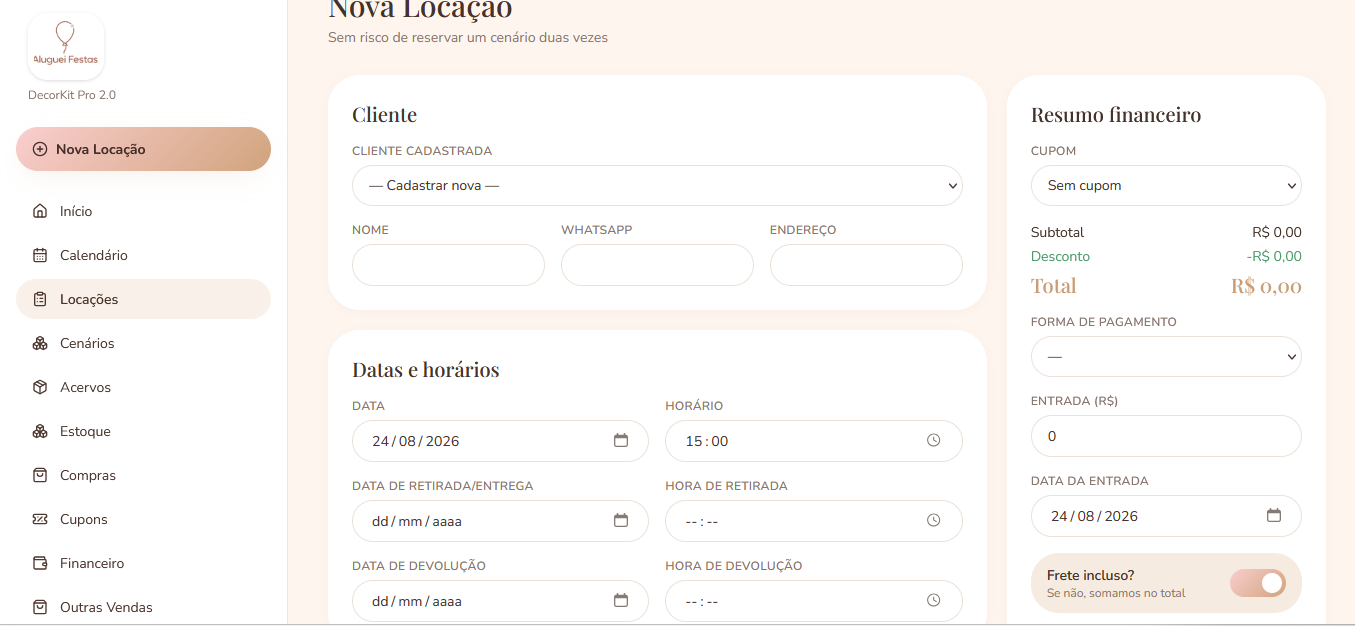Click the Calendário calendar icon in sidebar

click(x=40, y=255)
